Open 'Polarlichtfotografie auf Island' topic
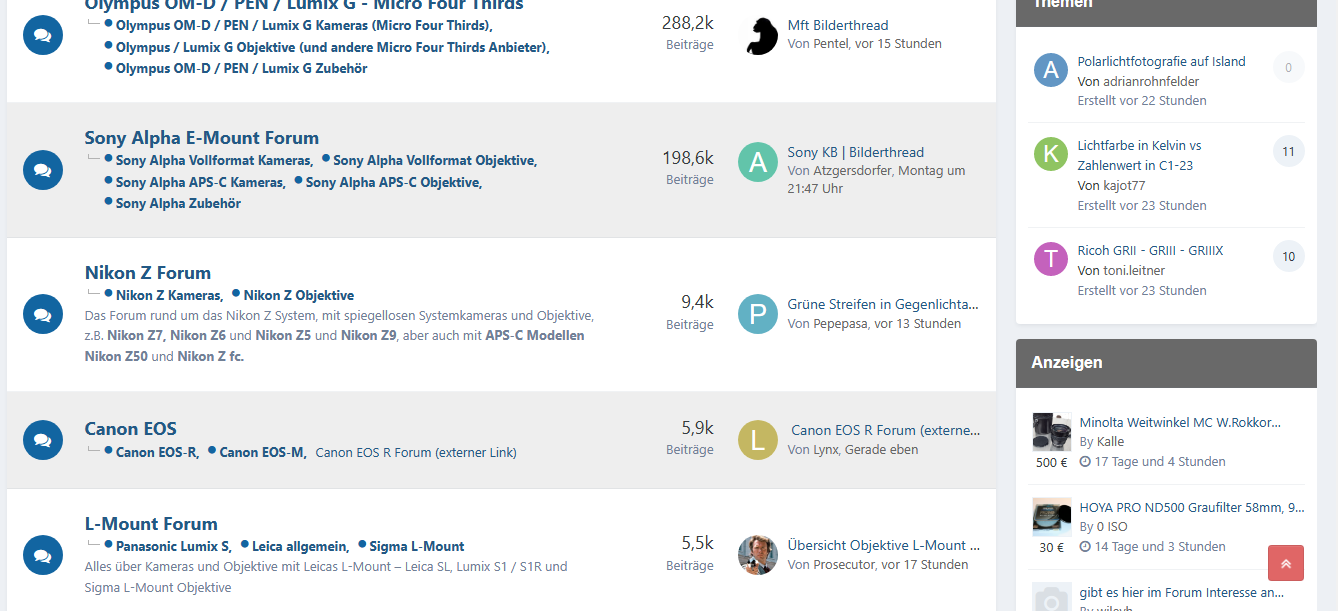The height and width of the screenshot is (611, 1338). (x=1161, y=61)
